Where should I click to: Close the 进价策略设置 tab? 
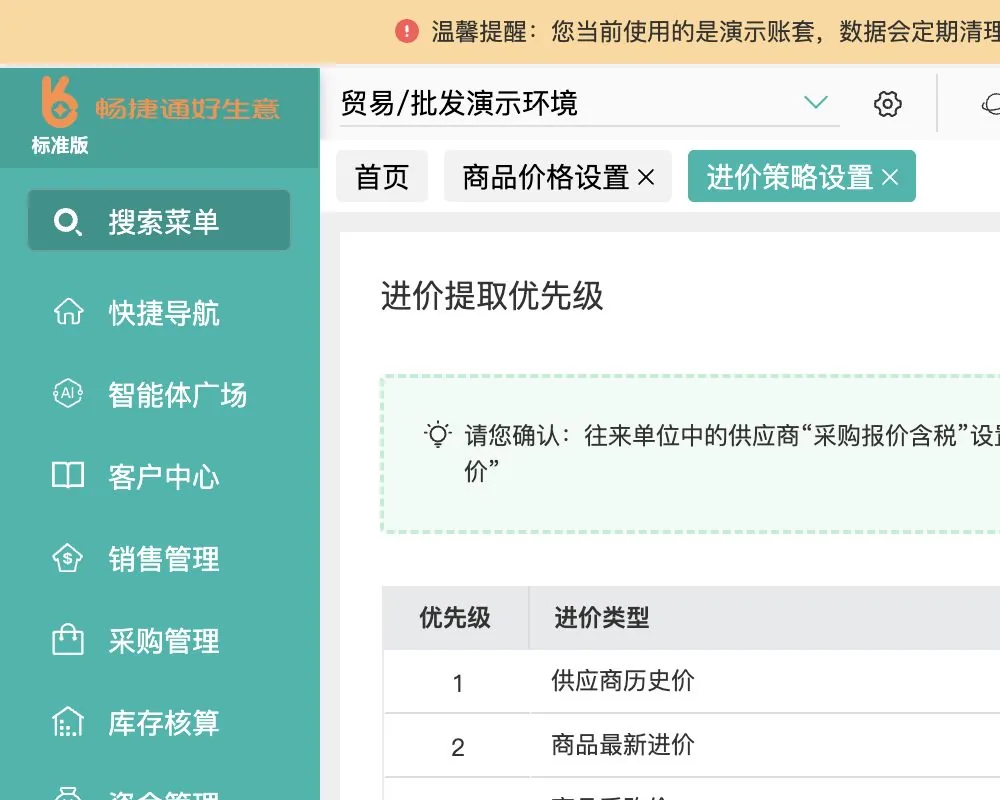point(890,177)
